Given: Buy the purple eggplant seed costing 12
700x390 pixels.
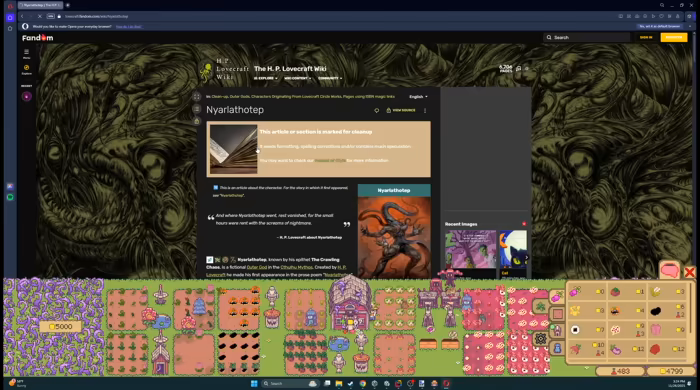Looking at the screenshot, I should tap(627, 349).
